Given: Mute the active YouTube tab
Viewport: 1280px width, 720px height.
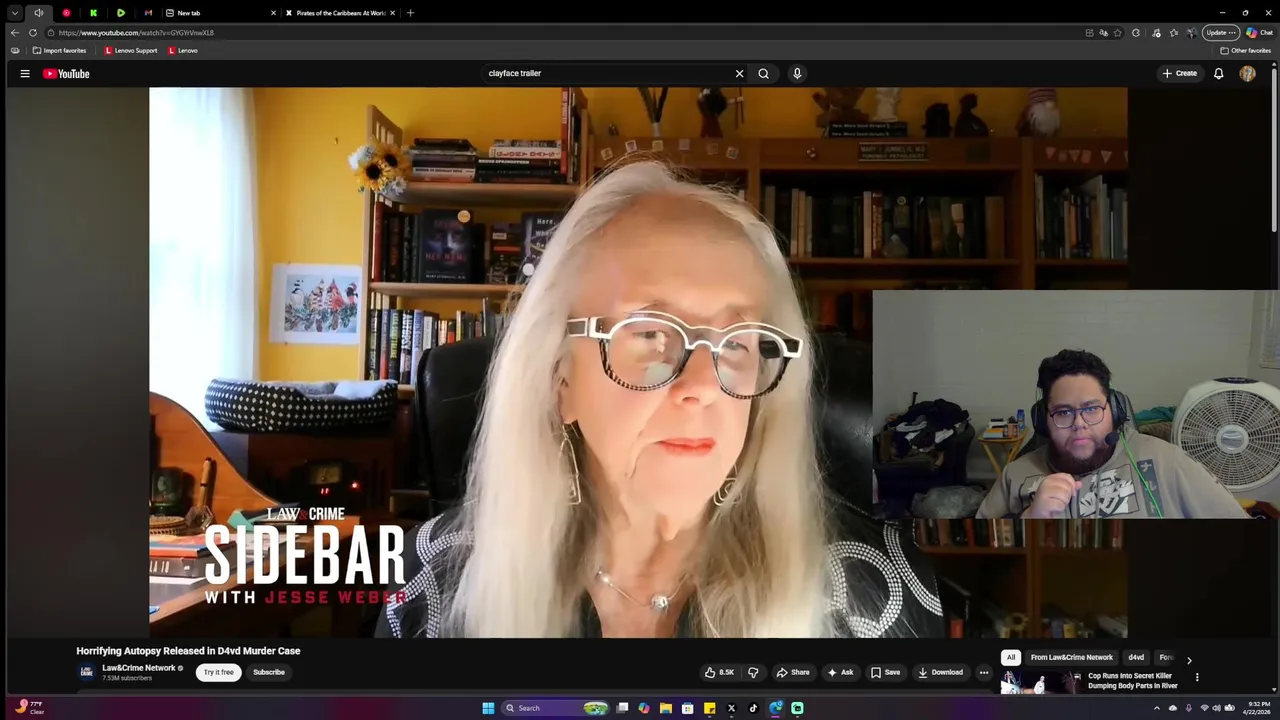Looking at the screenshot, I should pos(39,13).
